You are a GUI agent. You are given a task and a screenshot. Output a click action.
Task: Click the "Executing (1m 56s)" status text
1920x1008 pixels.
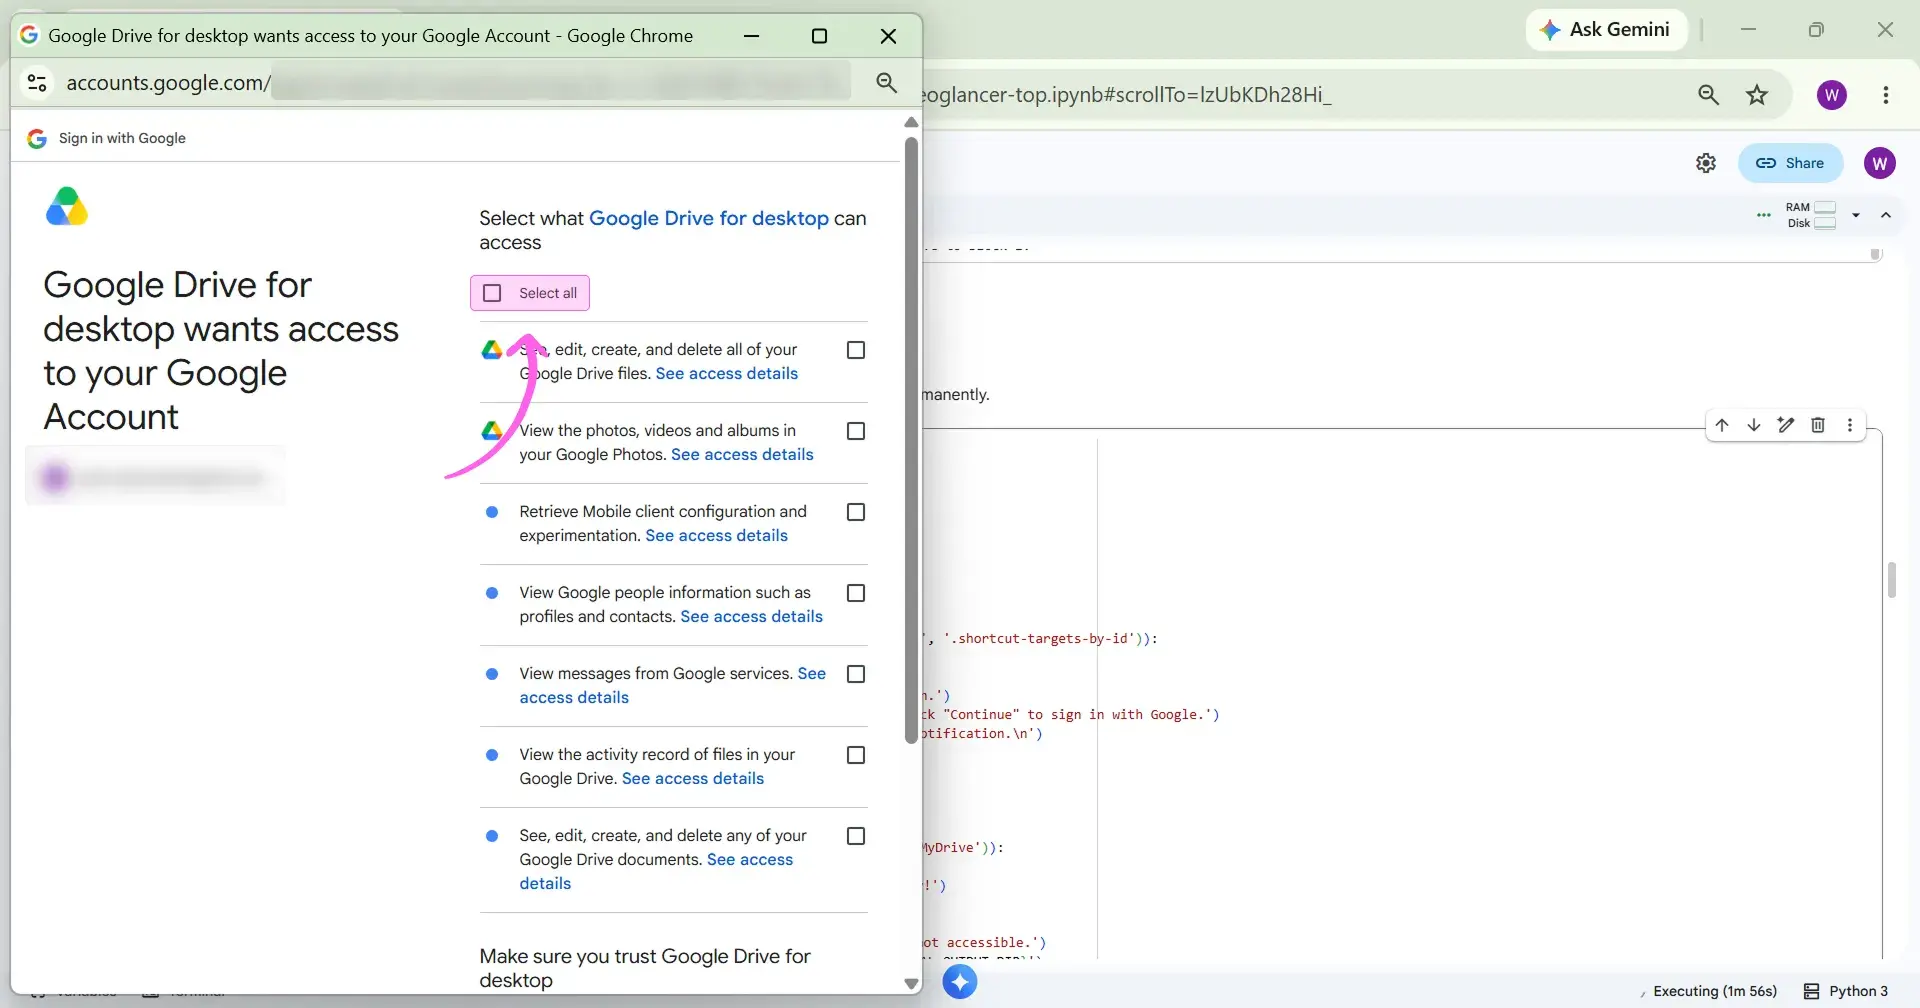[1715, 991]
